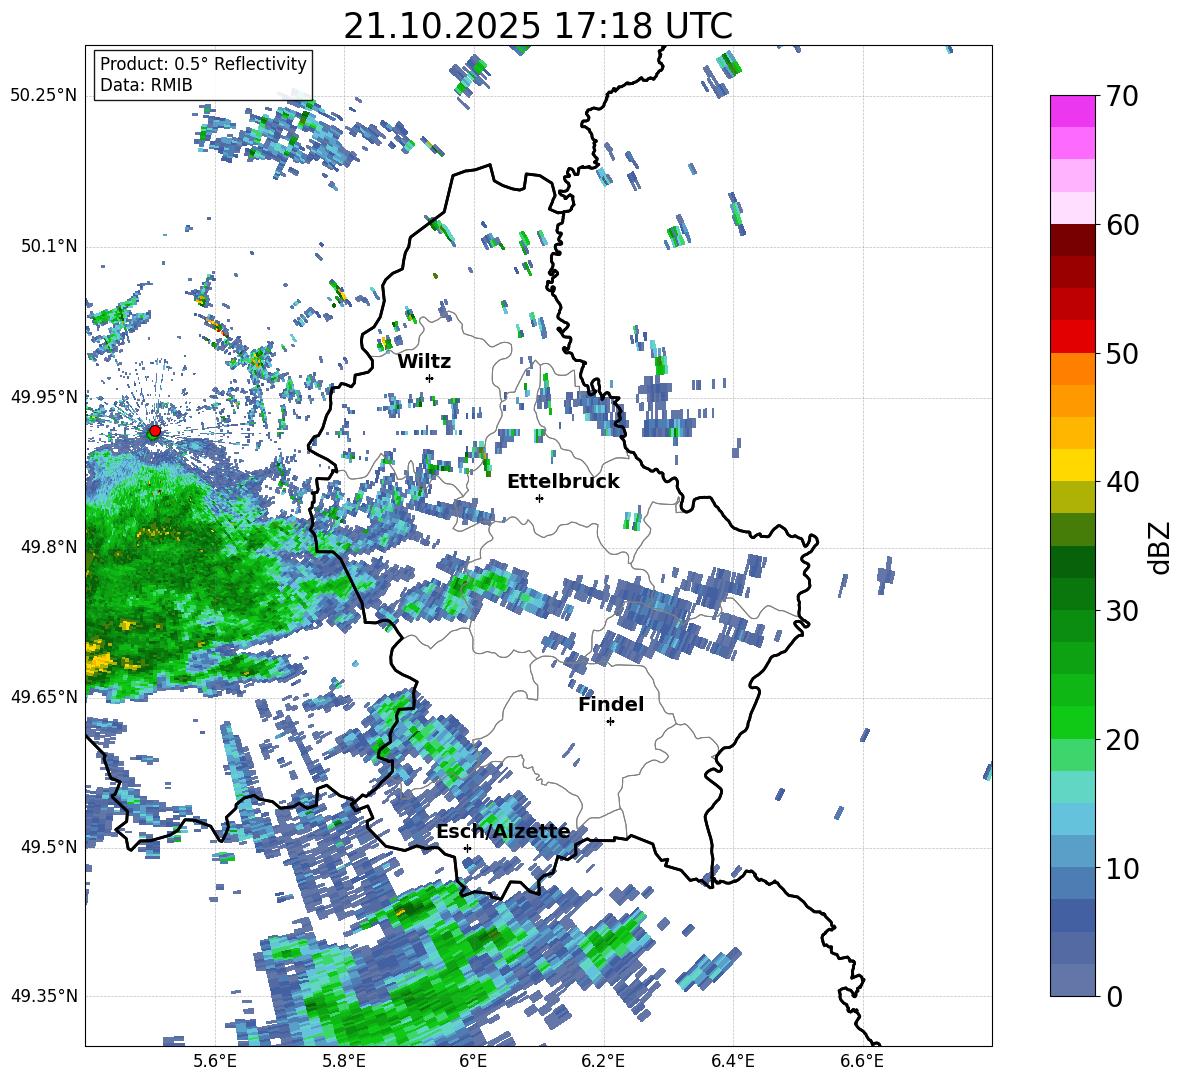
Task: Click the 20 tick on colorbar
Action: [x=1122, y=740]
